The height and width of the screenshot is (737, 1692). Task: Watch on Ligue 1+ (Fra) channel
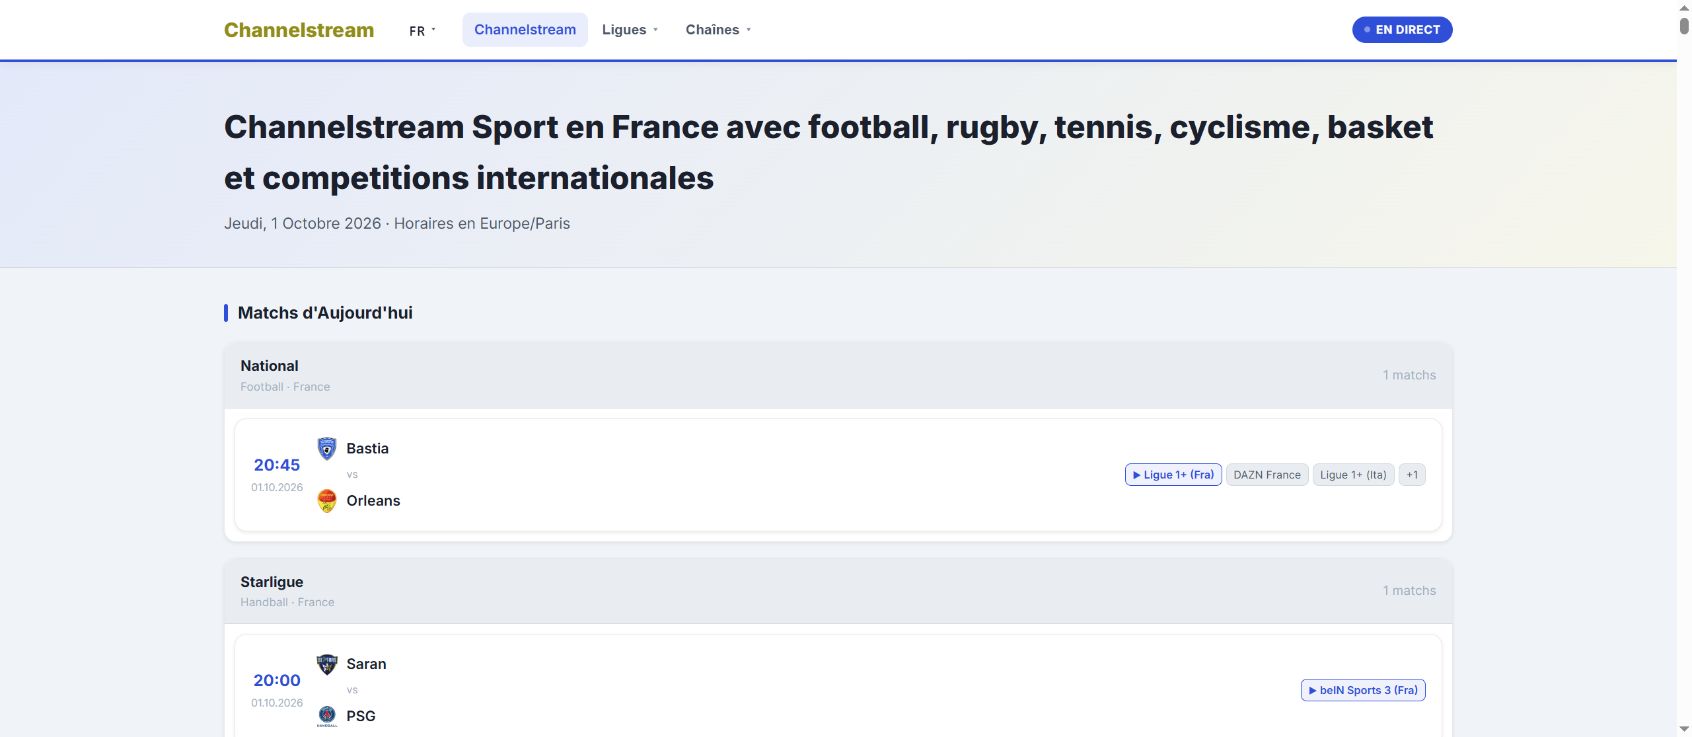[1173, 475]
